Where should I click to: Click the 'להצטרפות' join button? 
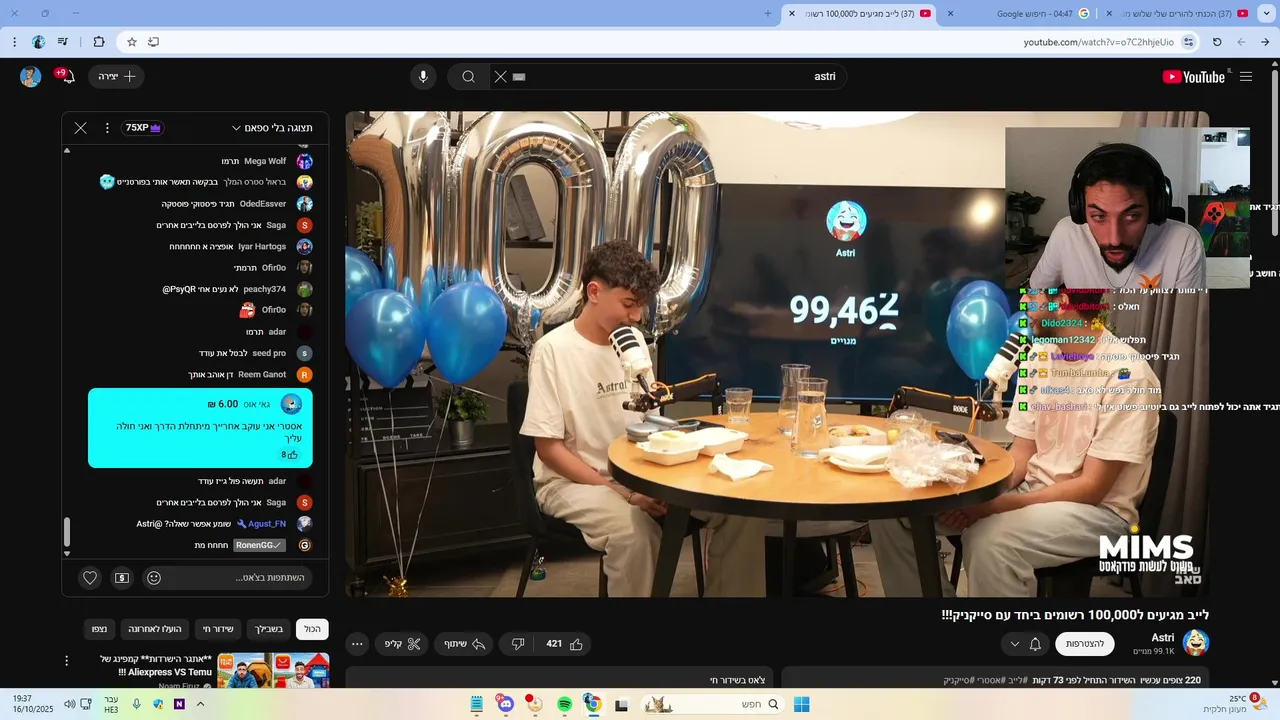click(x=1085, y=644)
